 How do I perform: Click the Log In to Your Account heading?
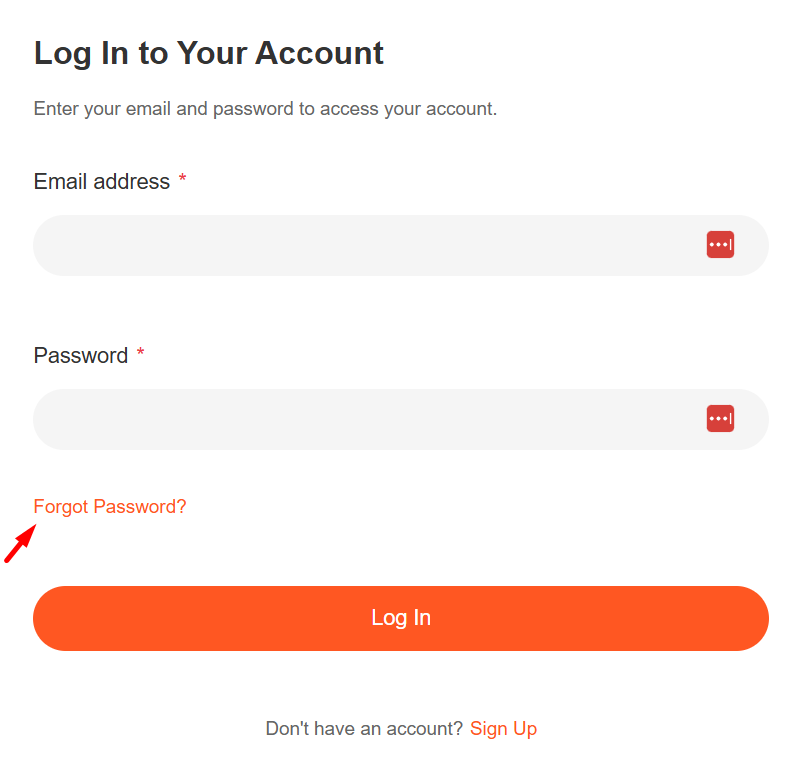208,53
